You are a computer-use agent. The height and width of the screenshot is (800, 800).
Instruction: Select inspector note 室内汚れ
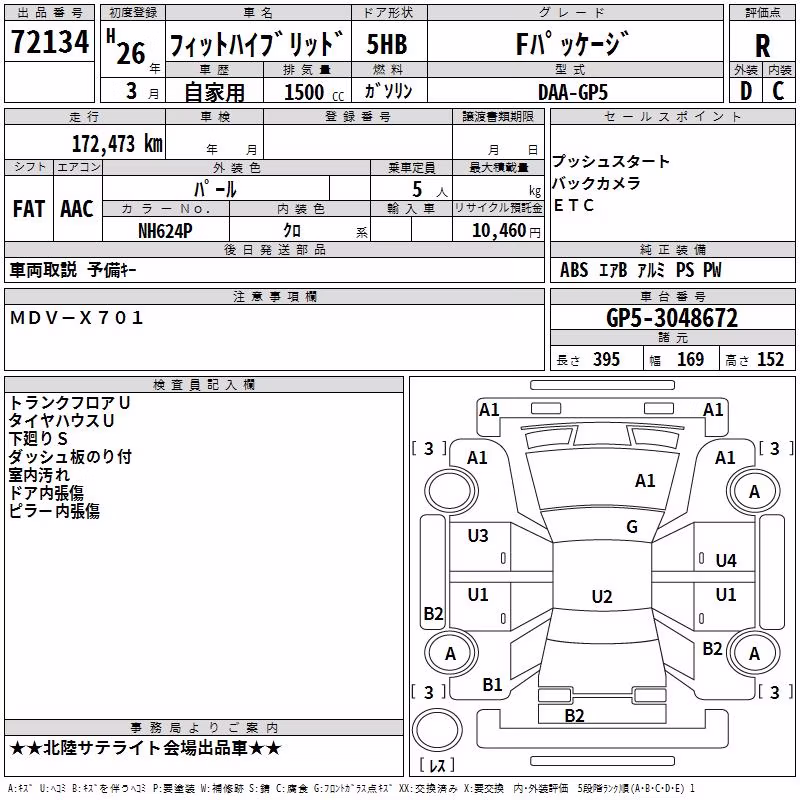[x=39, y=475]
